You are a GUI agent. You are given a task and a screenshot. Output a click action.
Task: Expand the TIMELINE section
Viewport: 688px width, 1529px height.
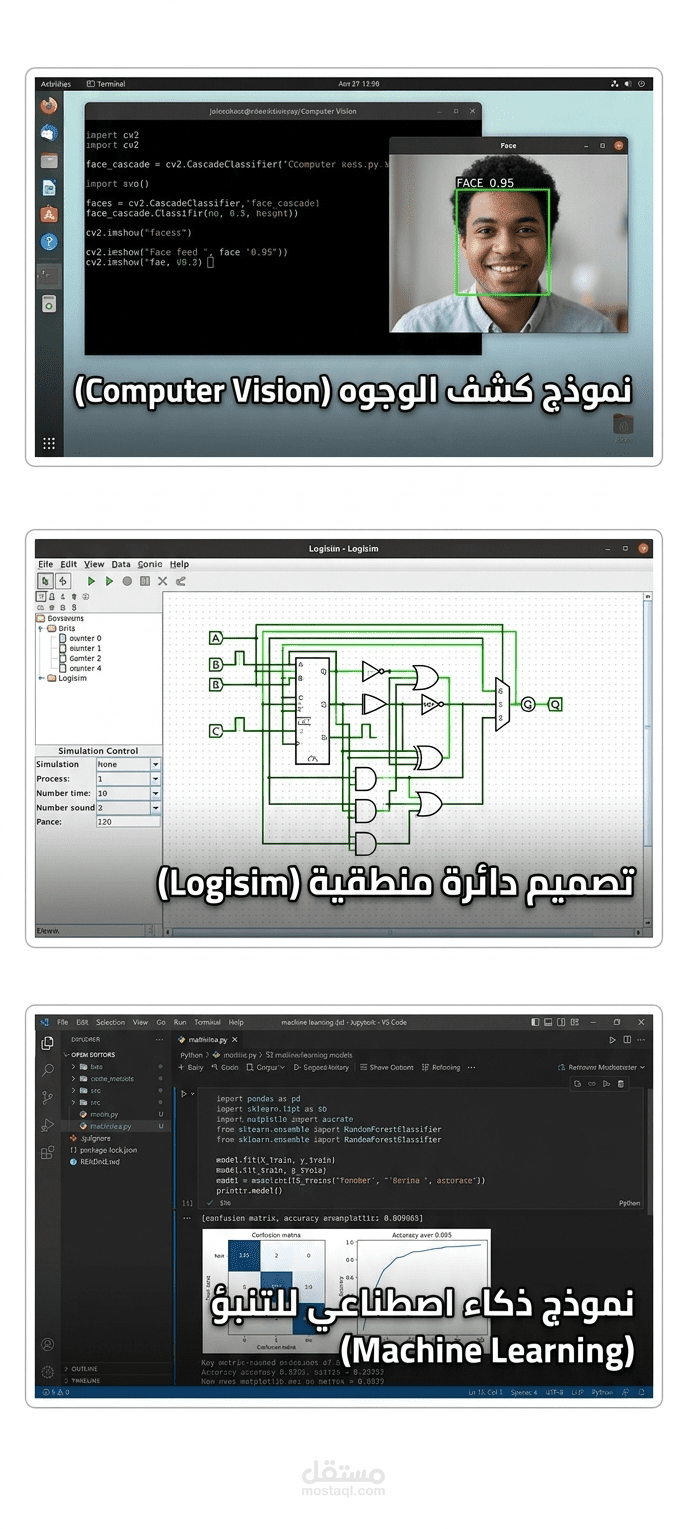[x=85, y=1380]
